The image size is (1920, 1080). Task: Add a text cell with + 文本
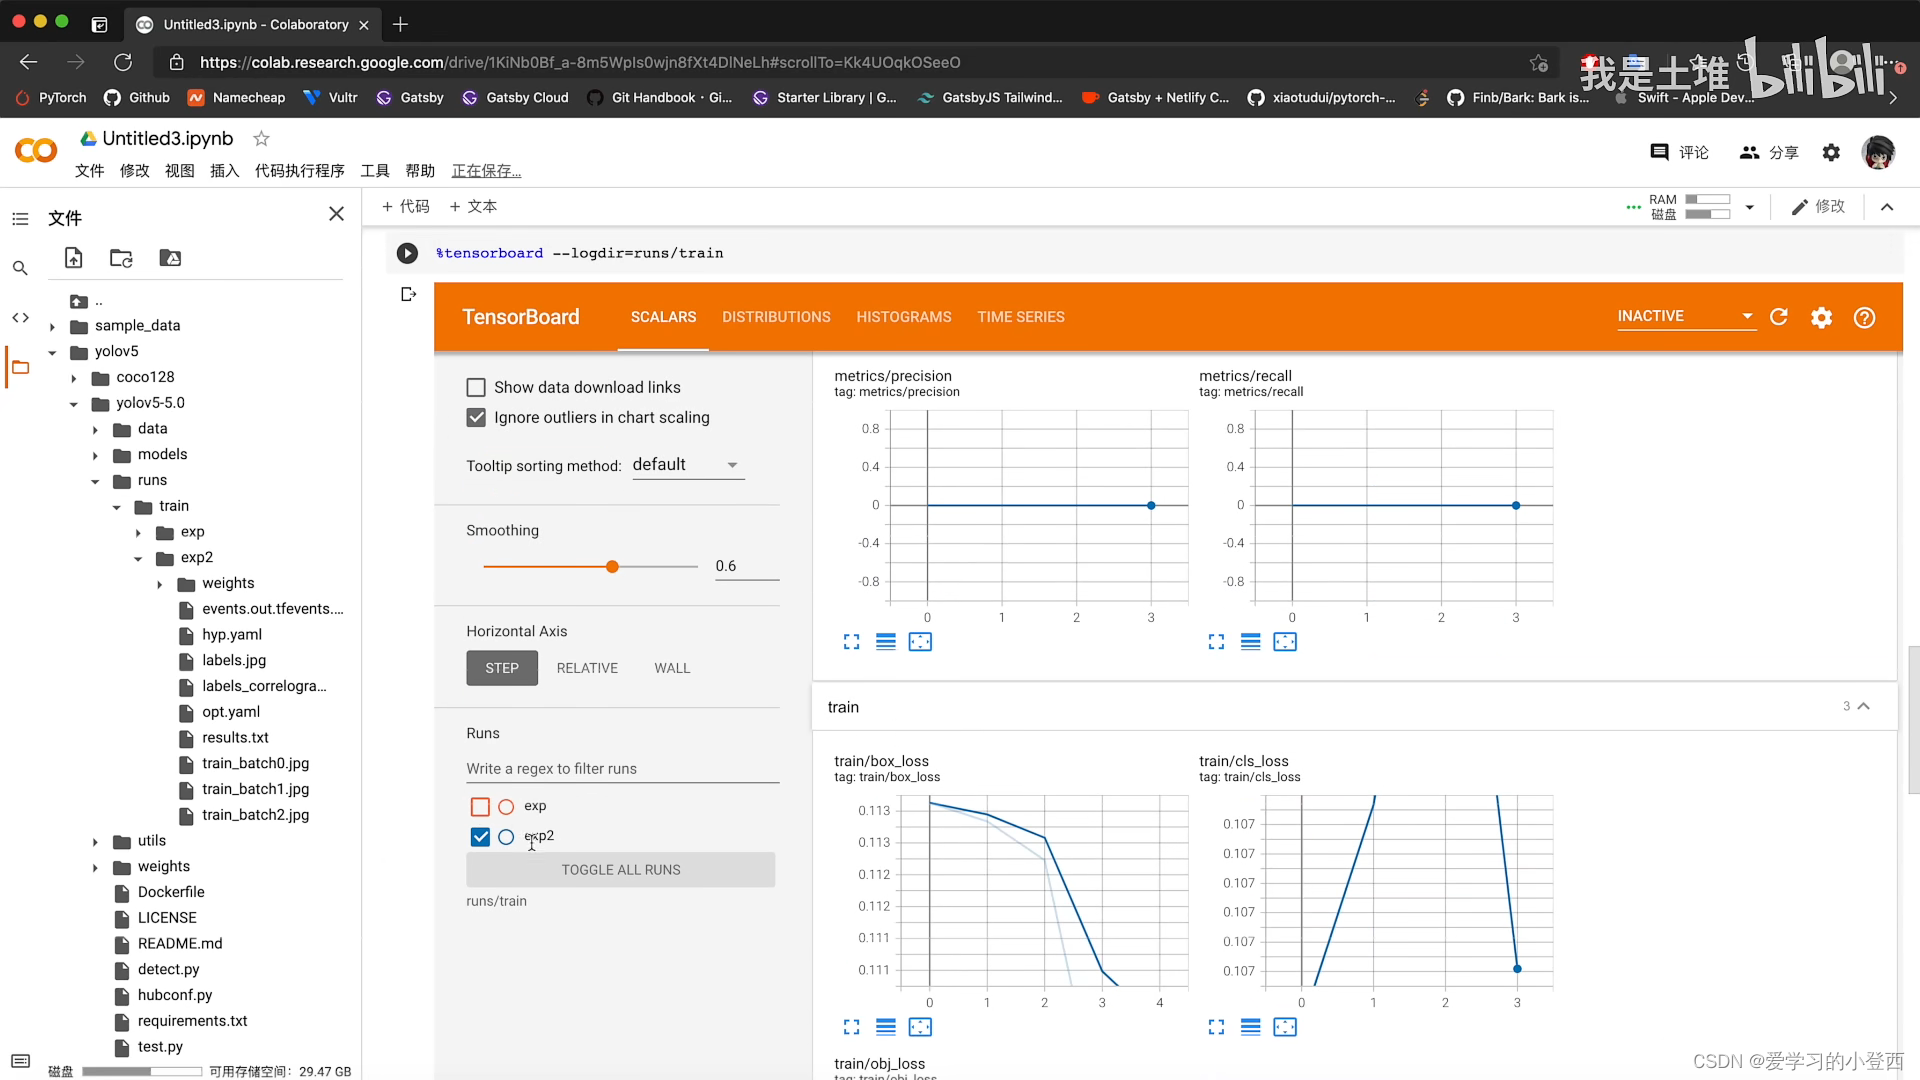tap(473, 206)
